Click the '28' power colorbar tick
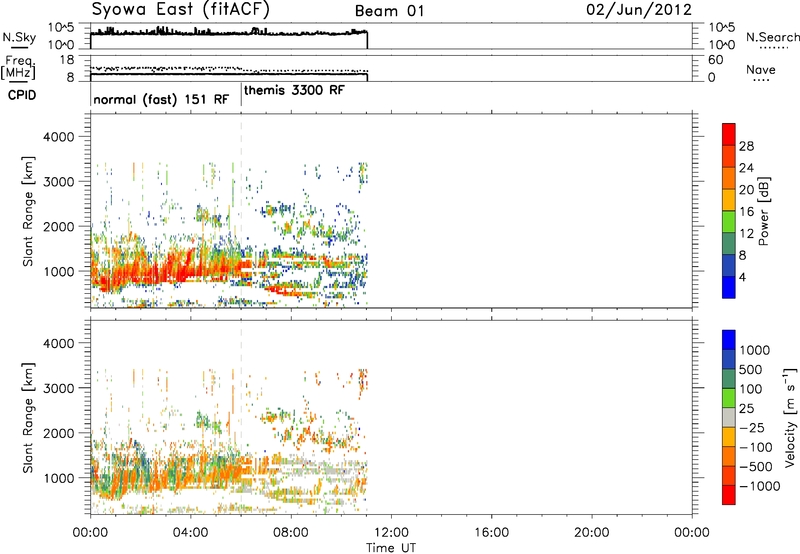The width and height of the screenshot is (800, 554). [x=746, y=146]
